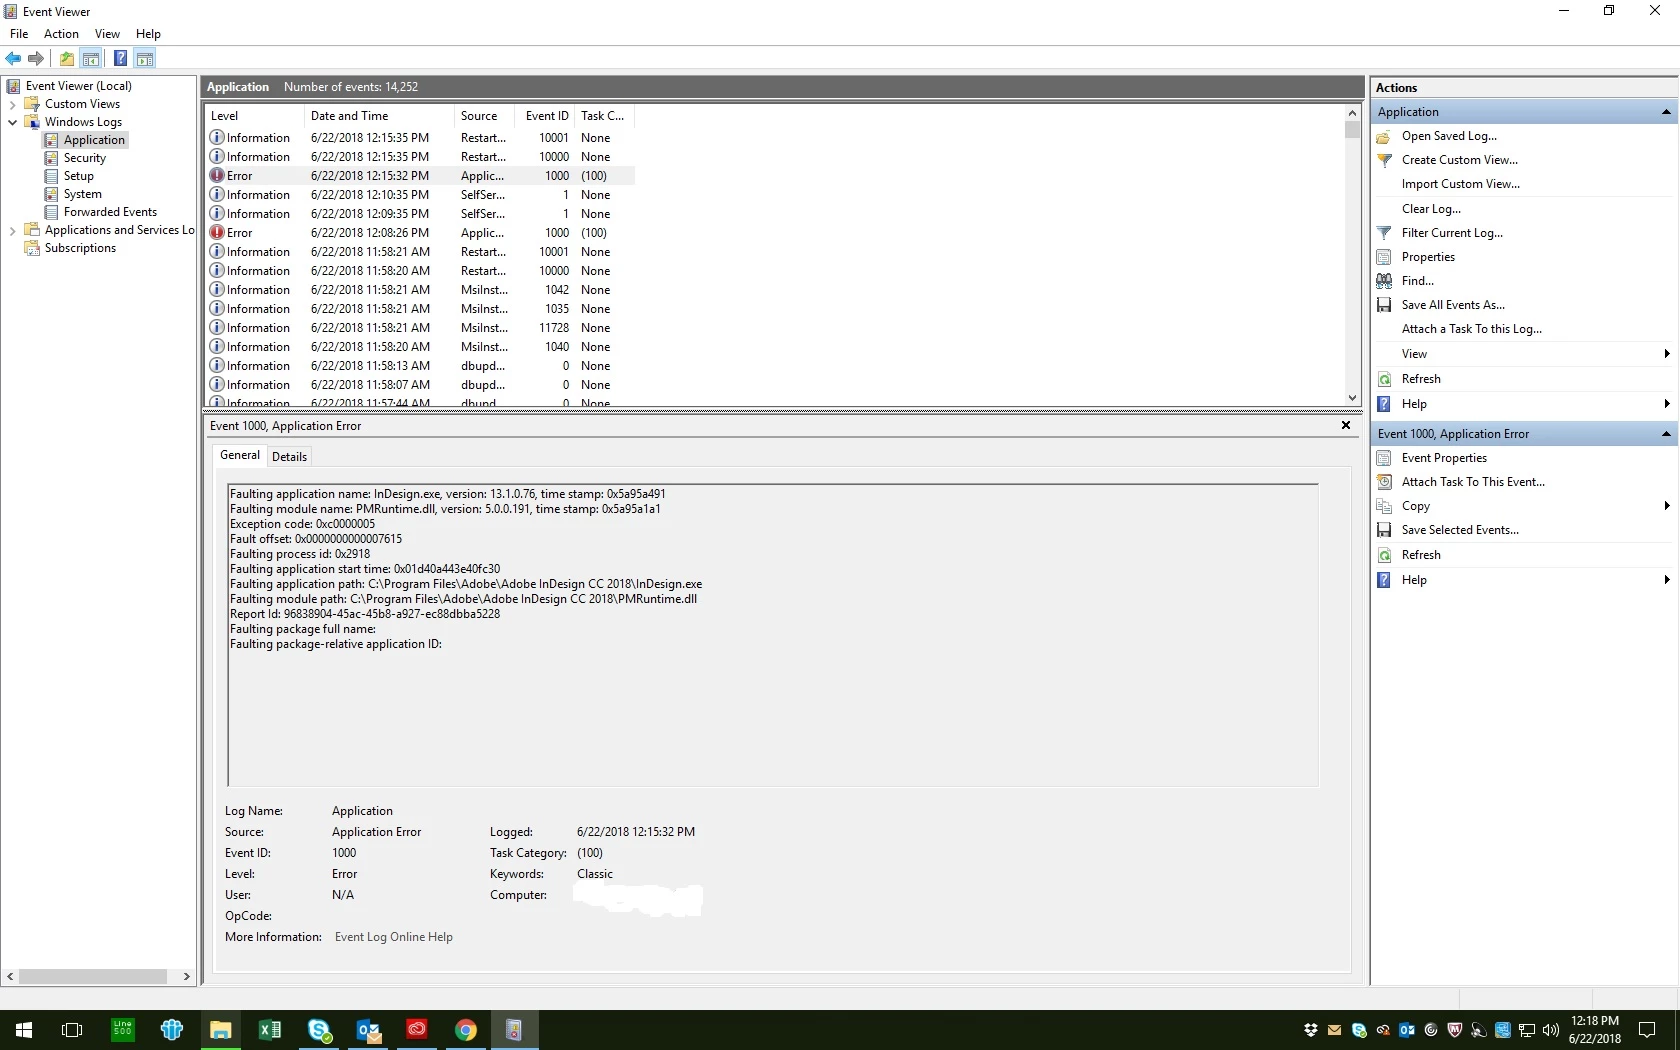This screenshot has height=1050, width=1680.
Task: Open the Action menu
Action: 61,34
